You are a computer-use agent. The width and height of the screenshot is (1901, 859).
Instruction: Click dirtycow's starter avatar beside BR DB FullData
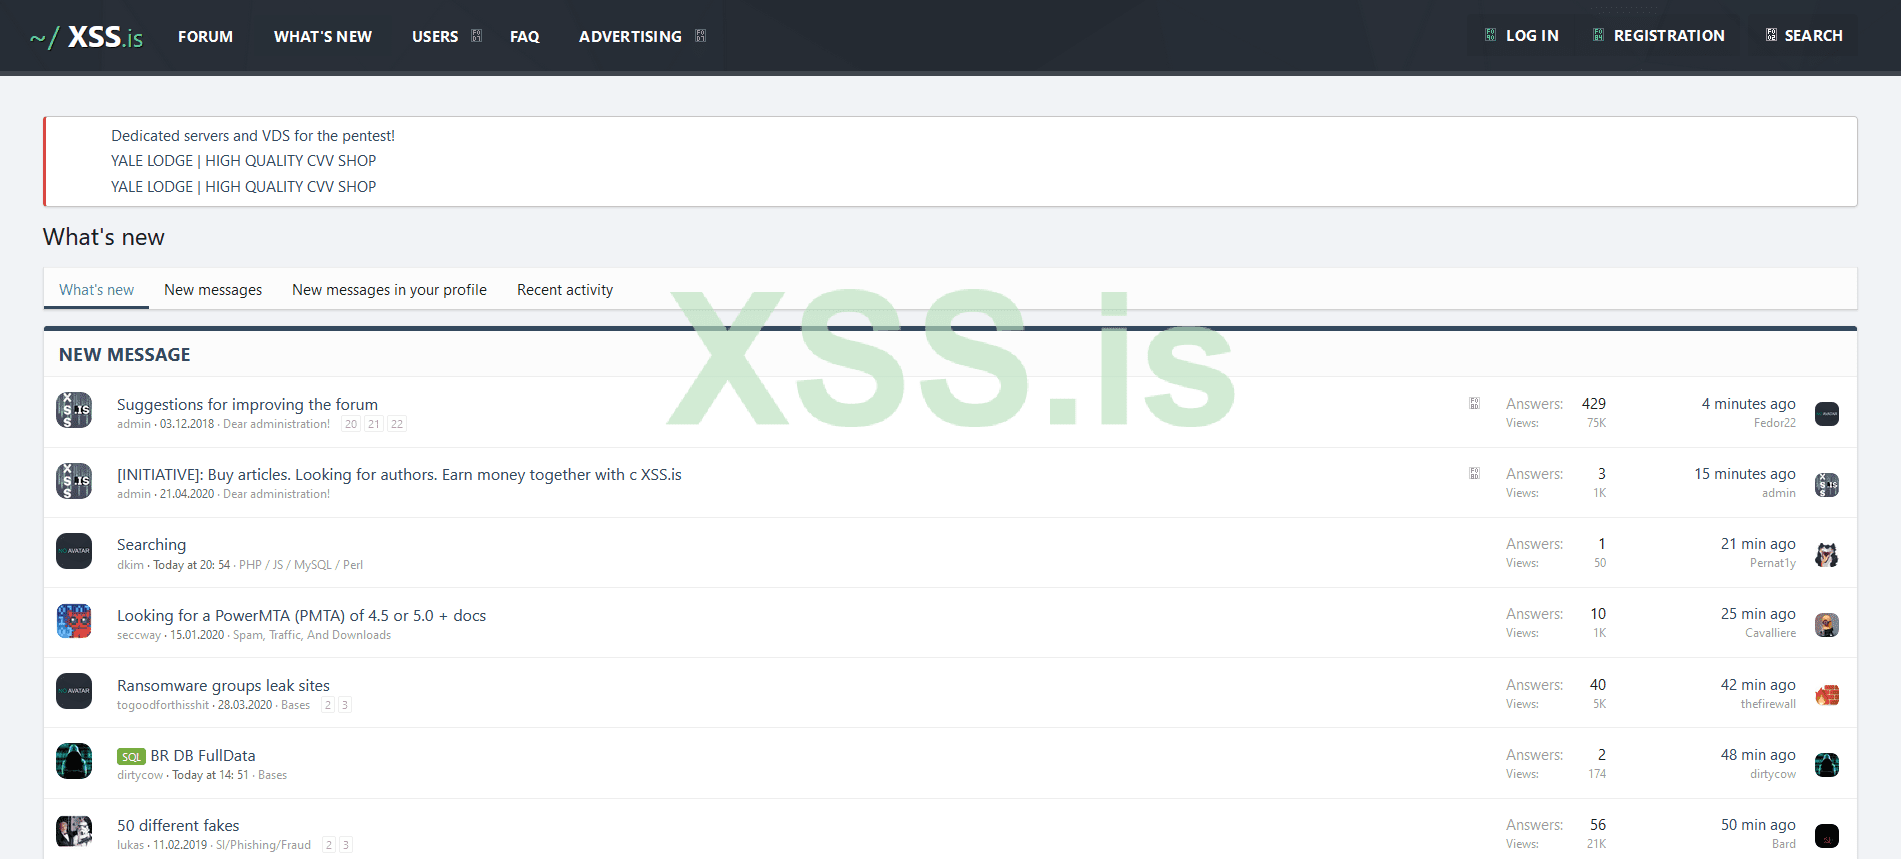pyautogui.click(x=74, y=761)
